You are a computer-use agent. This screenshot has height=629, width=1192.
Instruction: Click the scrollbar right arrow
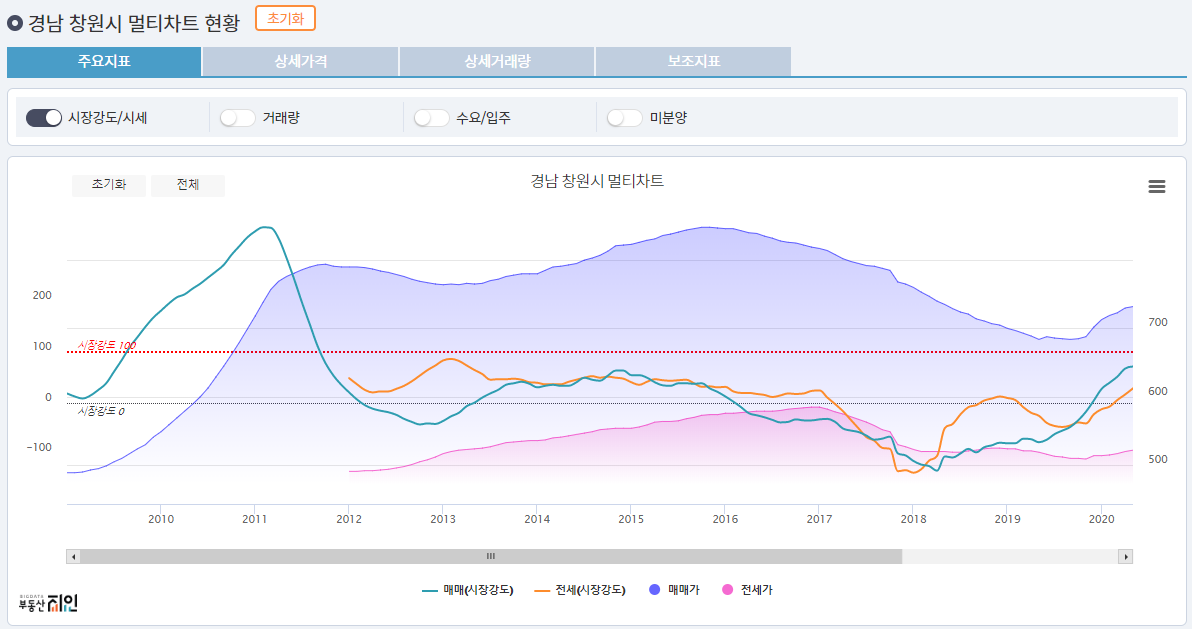pos(1126,556)
